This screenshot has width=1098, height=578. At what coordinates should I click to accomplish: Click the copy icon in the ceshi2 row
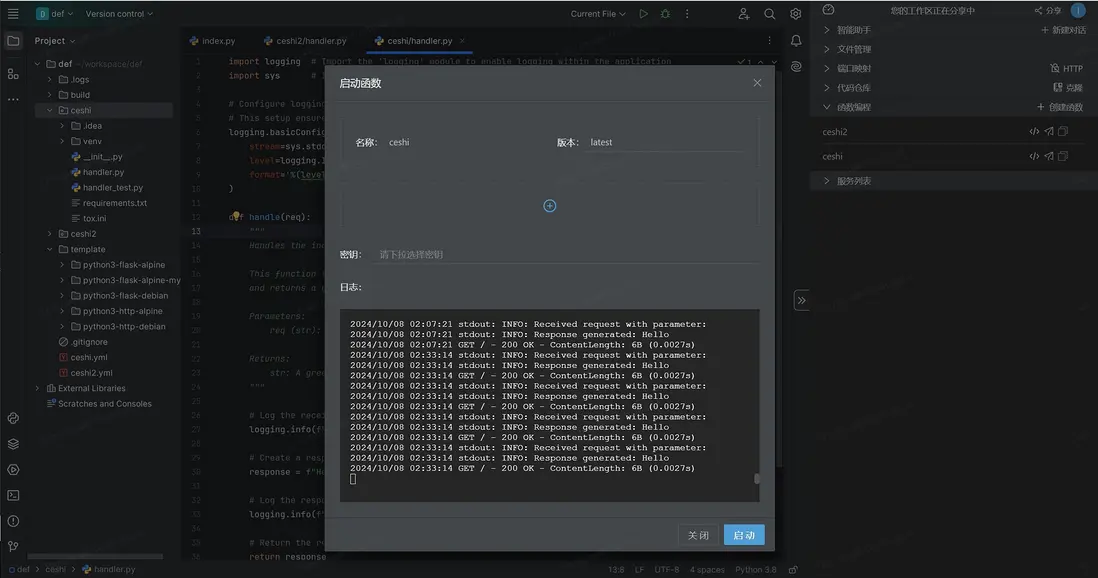coord(1063,131)
